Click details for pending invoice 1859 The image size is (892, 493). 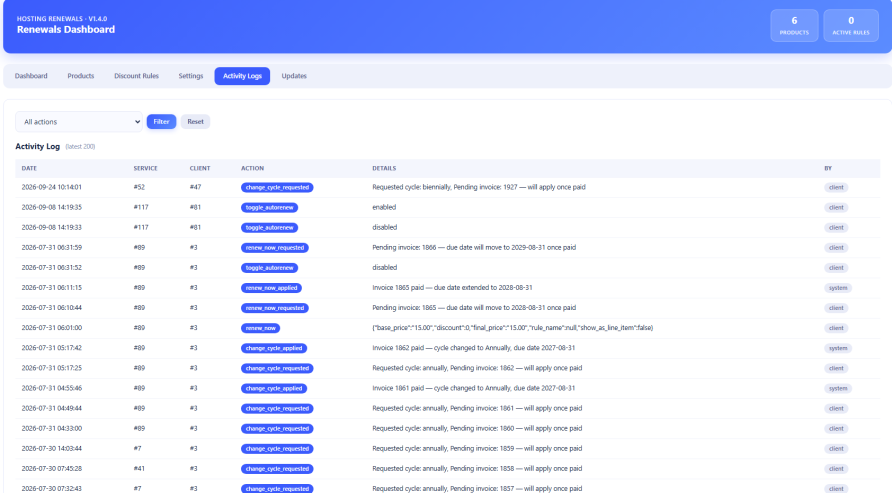click(477, 449)
